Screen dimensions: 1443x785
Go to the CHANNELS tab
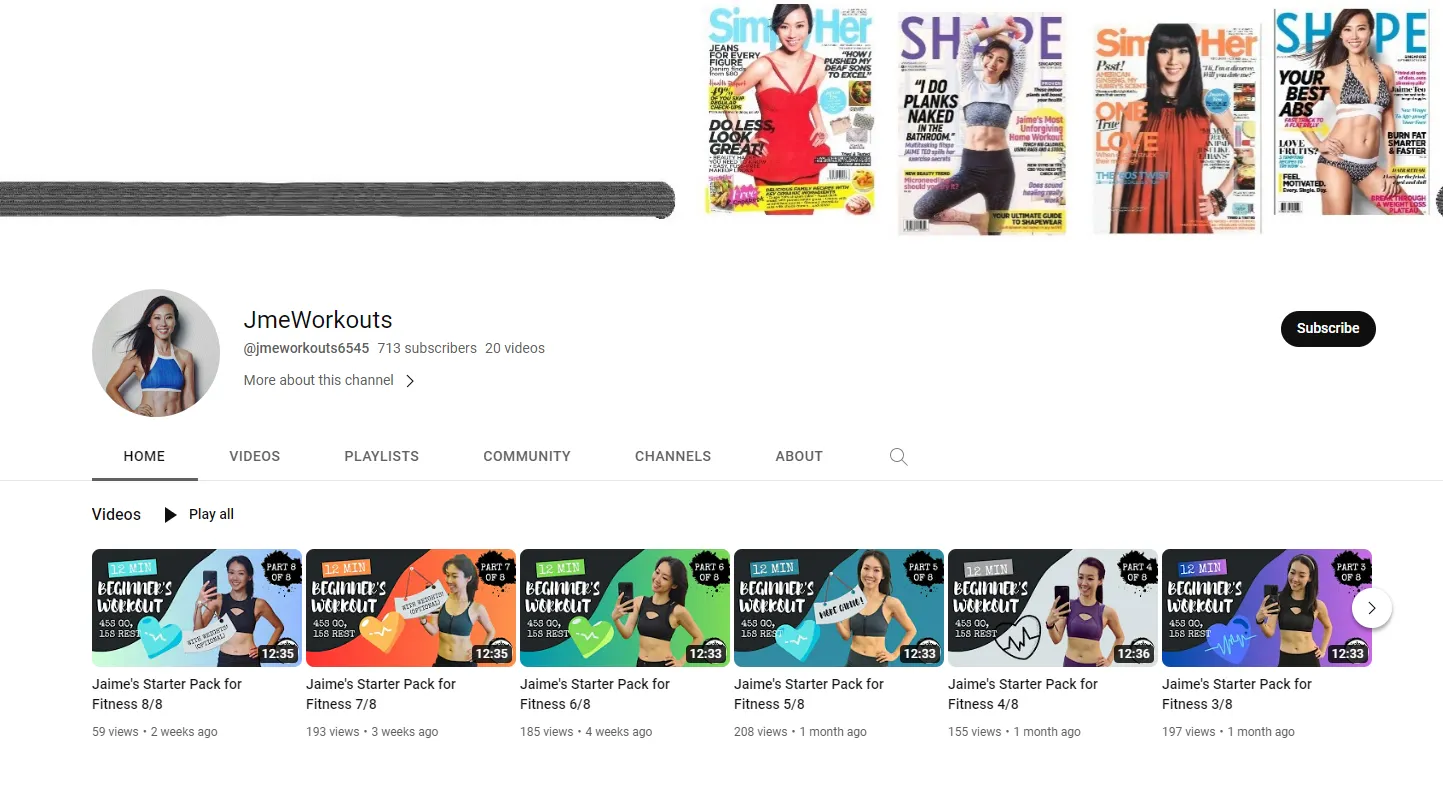tap(673, 456)
